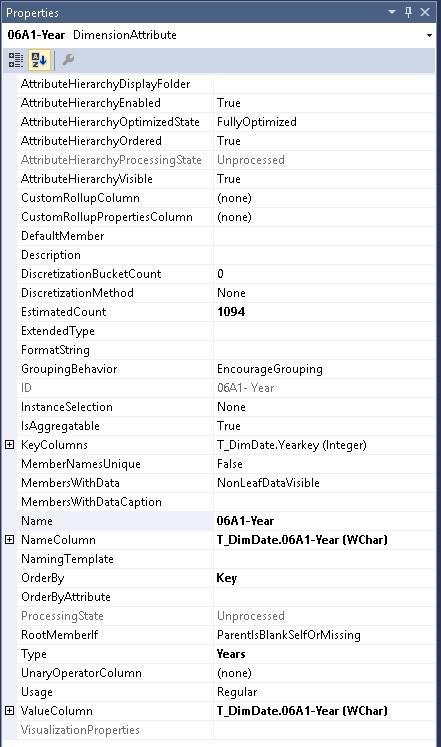
Task: Select the DiscretizationMethod property
Action: pyautogui.click(x=77, y=293)
